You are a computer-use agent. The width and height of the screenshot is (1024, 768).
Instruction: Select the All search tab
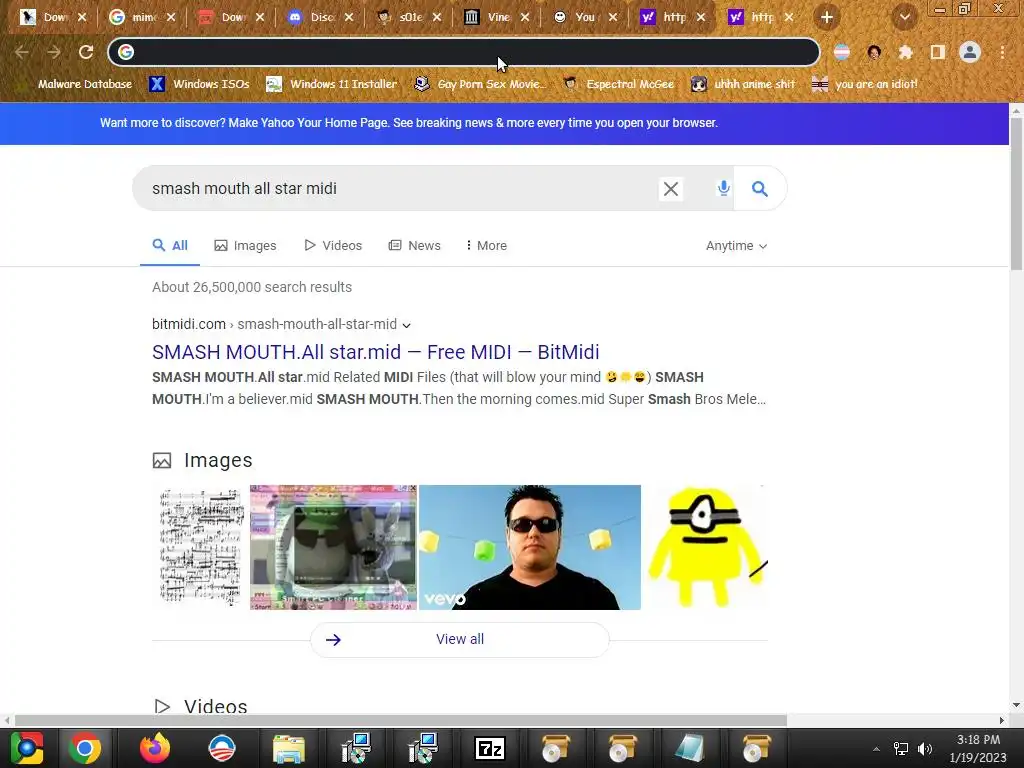pos(170,246)
